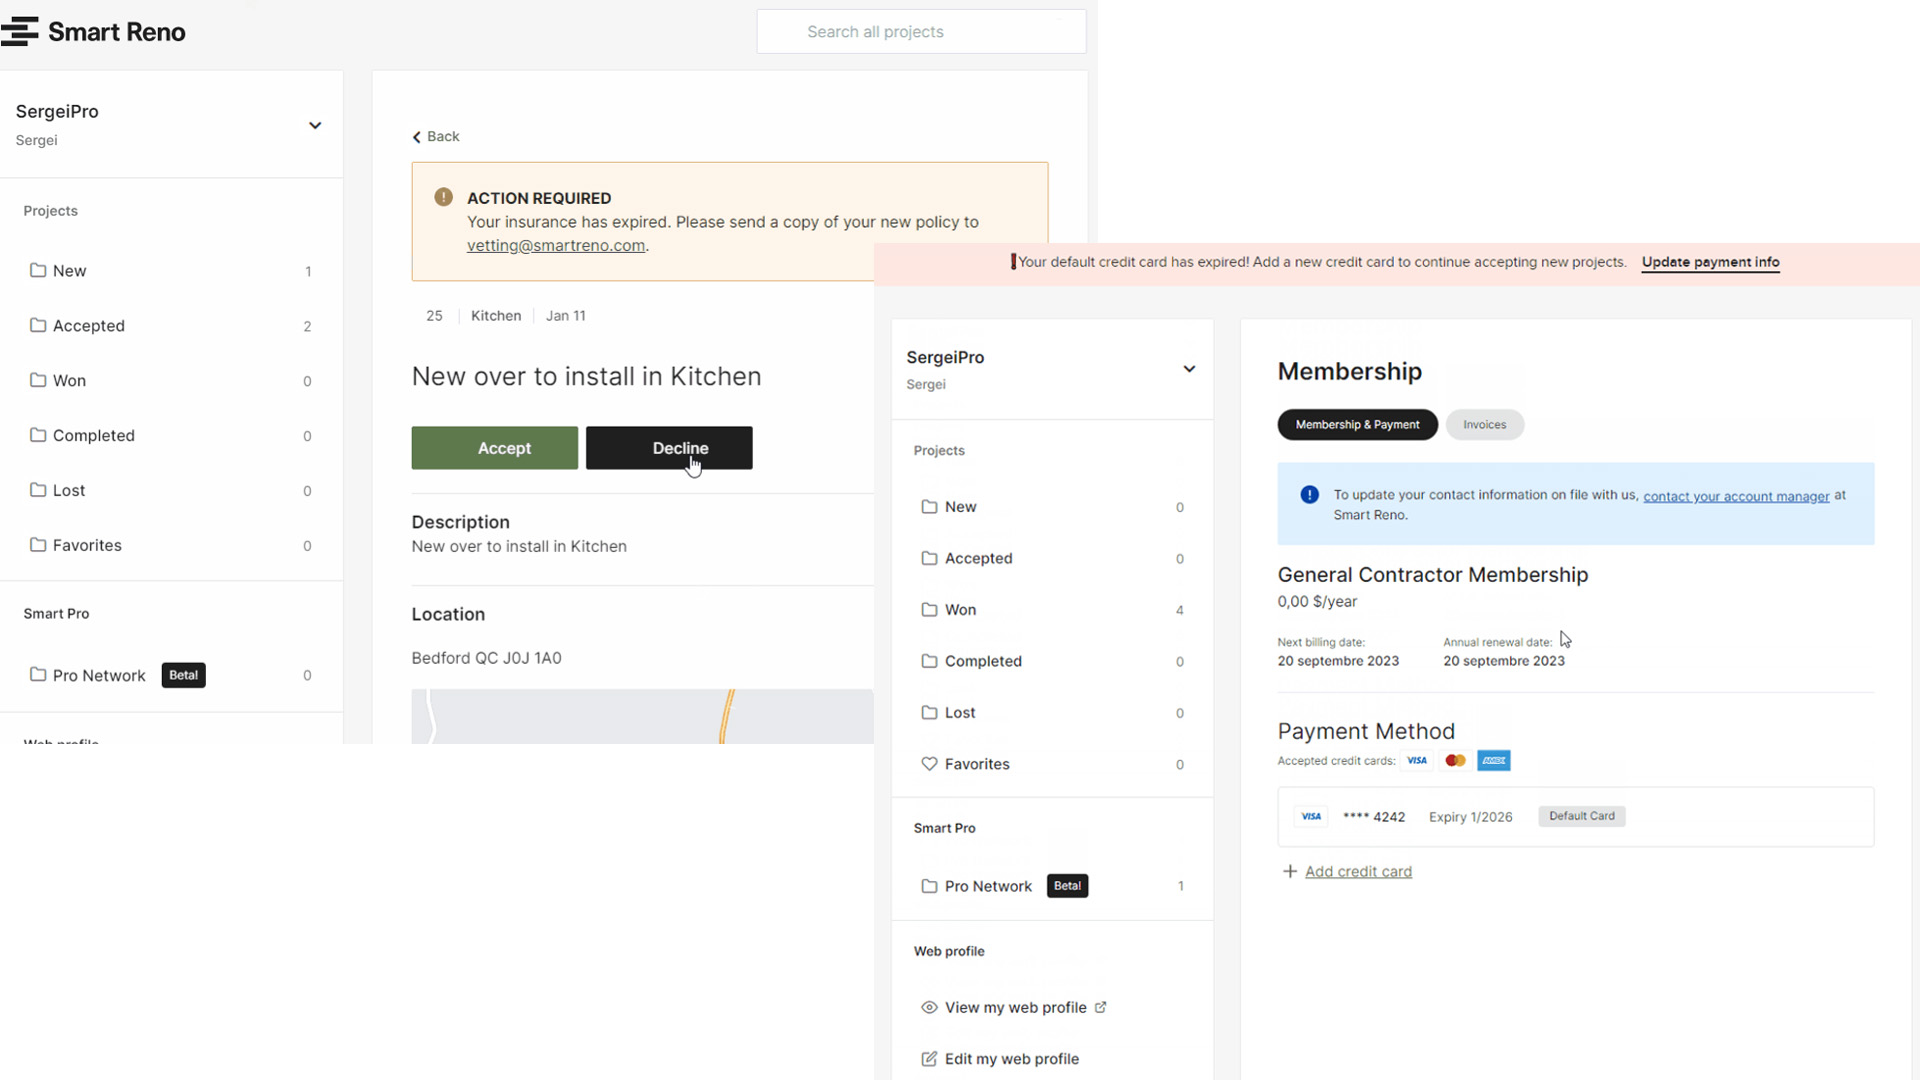Viewport: 1920px width, 1080px height.
Task: Expand the SergeiPro account dropdown in the left sidebar
Action: click(x=315, y=126)
